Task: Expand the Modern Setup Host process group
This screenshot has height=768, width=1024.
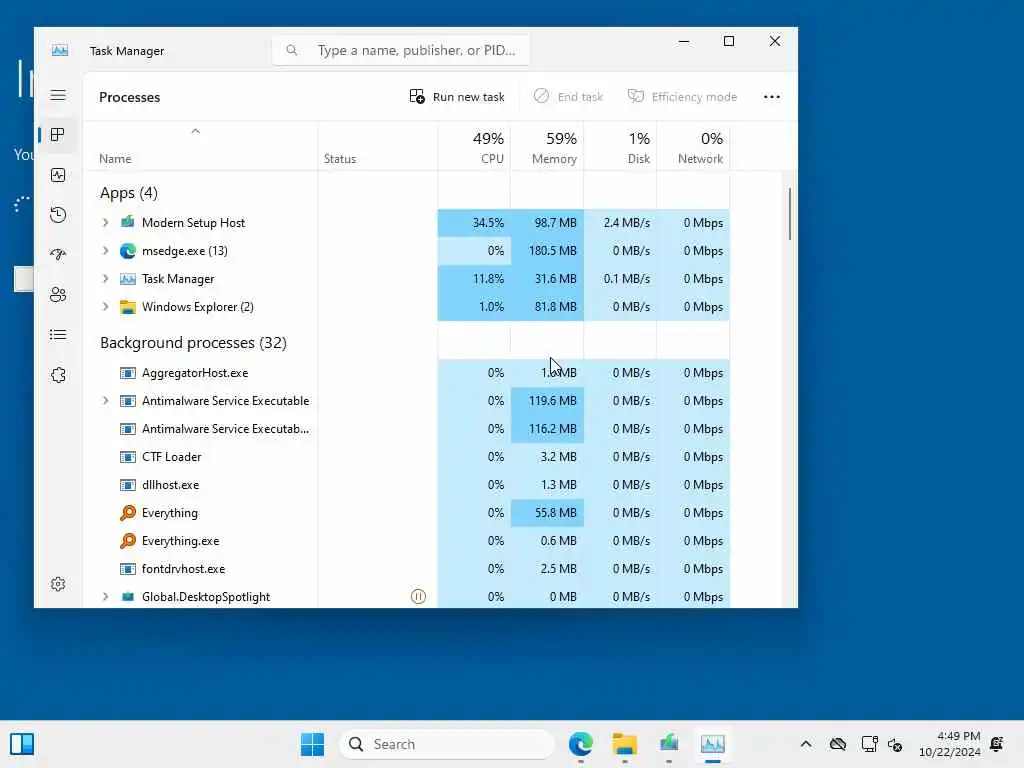Action: click(106, 223)
